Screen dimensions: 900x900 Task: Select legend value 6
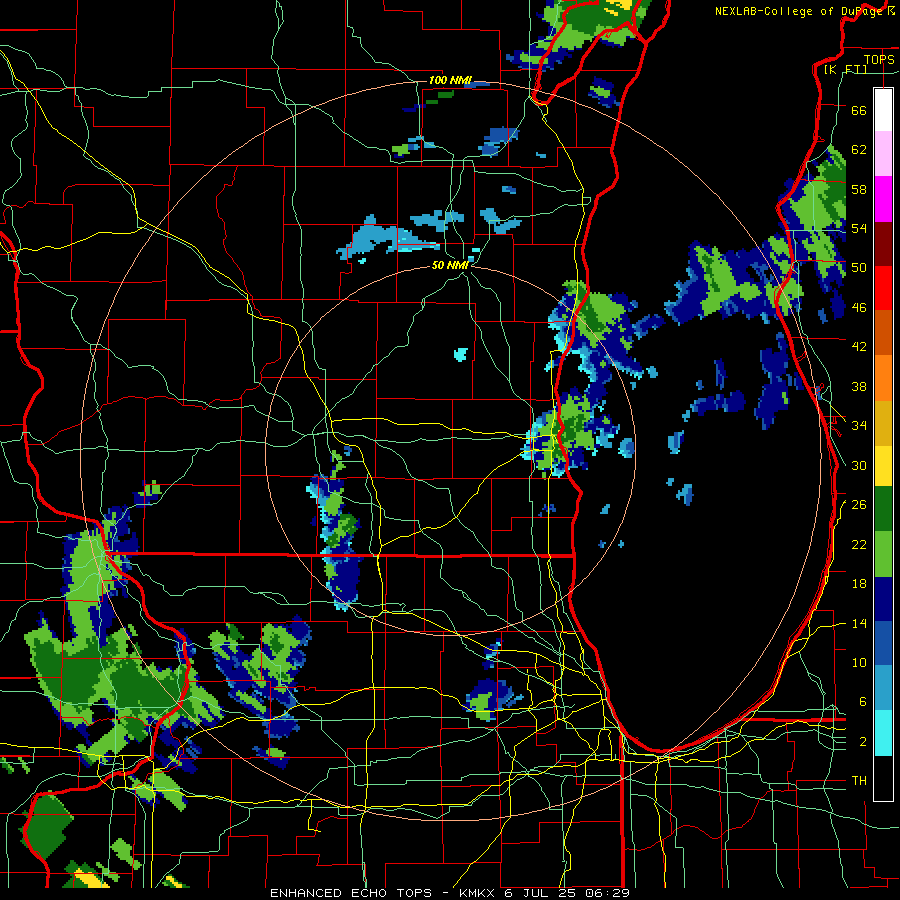[x=863, y=702]
